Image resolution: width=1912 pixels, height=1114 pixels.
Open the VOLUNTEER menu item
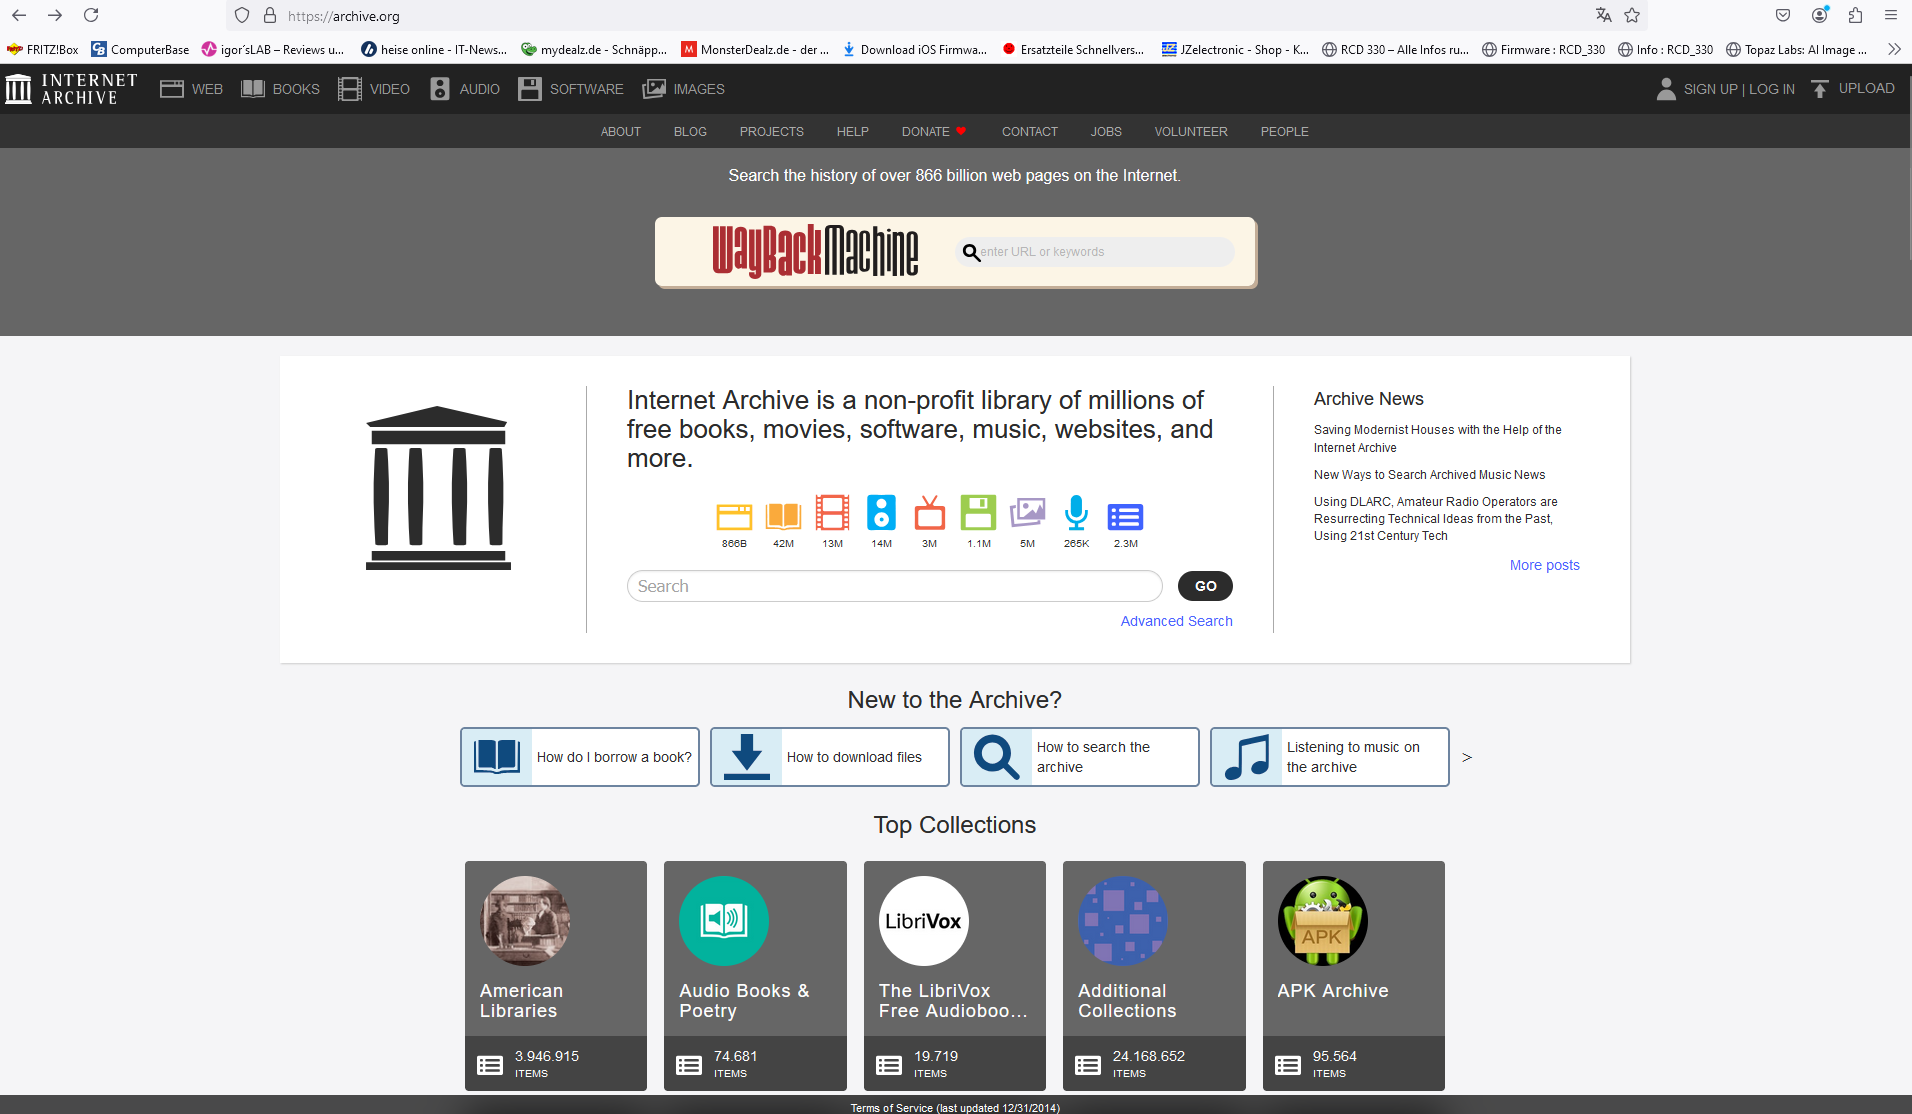tap(1191, 131)
